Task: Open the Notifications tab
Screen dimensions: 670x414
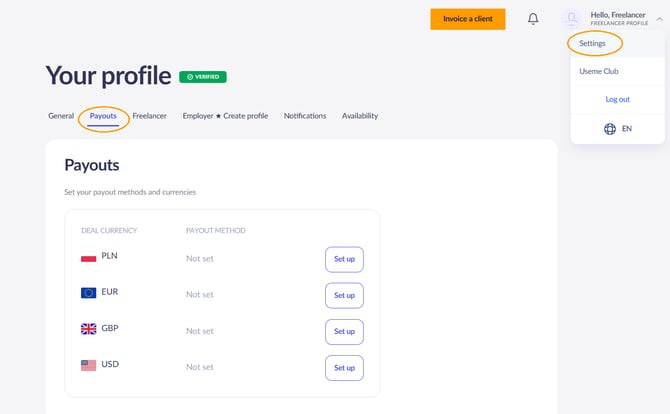Action: tap(305, 116)
